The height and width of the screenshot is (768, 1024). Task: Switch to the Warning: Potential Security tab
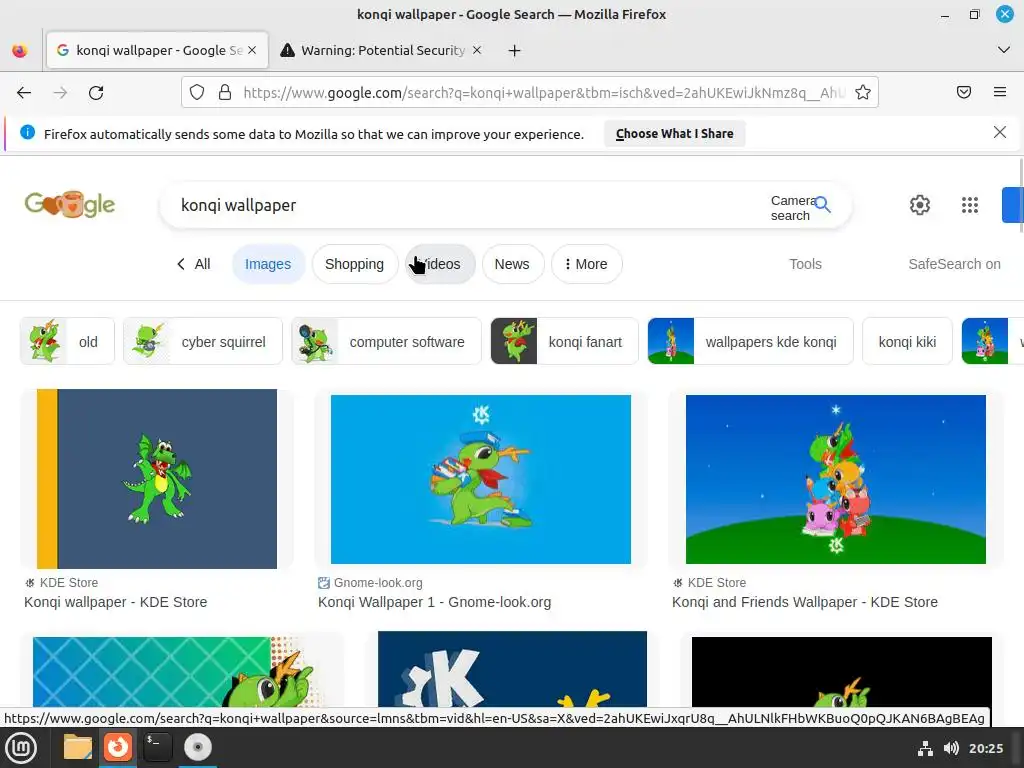point(382,50)
